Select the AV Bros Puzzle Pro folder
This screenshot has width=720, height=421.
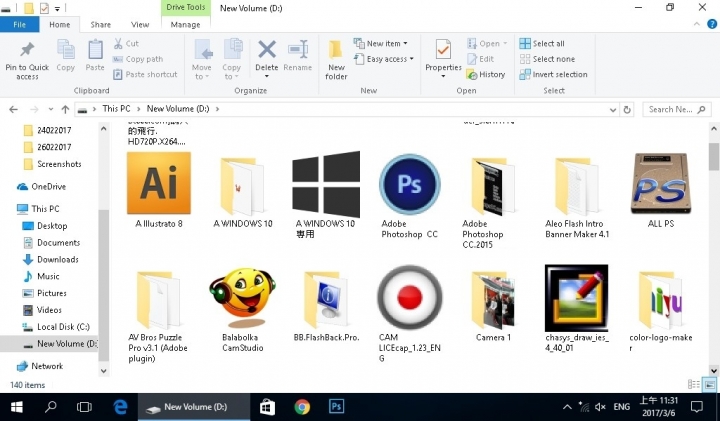click(x=159, y=299)
